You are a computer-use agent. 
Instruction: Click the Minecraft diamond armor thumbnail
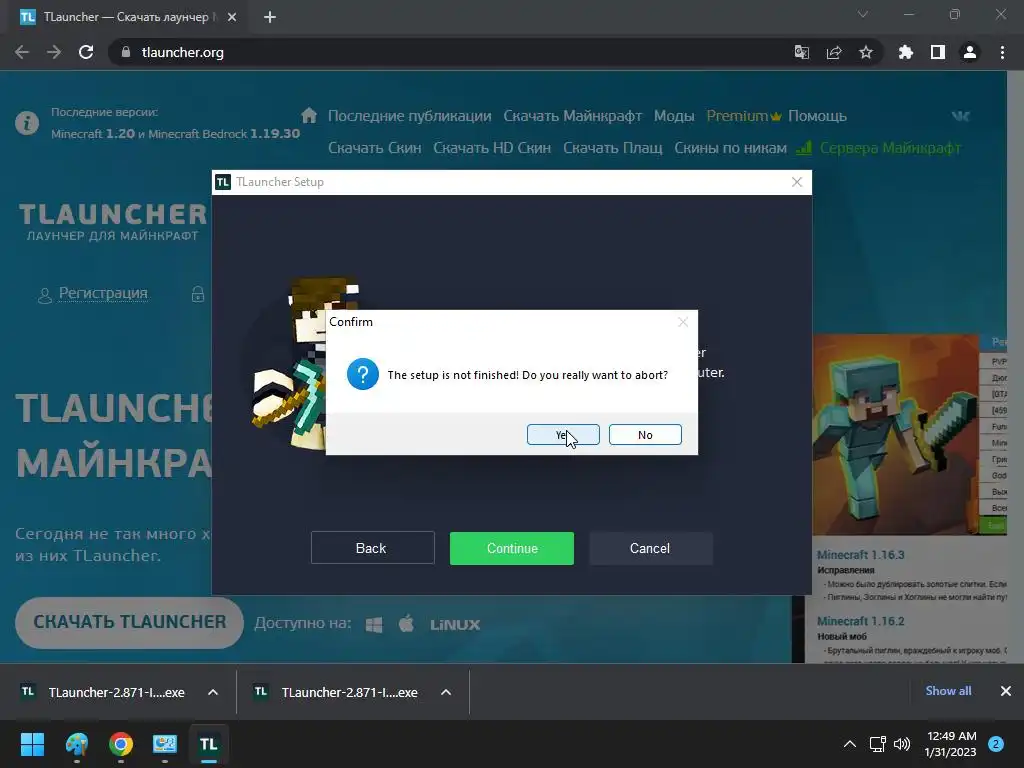(895, 435)
